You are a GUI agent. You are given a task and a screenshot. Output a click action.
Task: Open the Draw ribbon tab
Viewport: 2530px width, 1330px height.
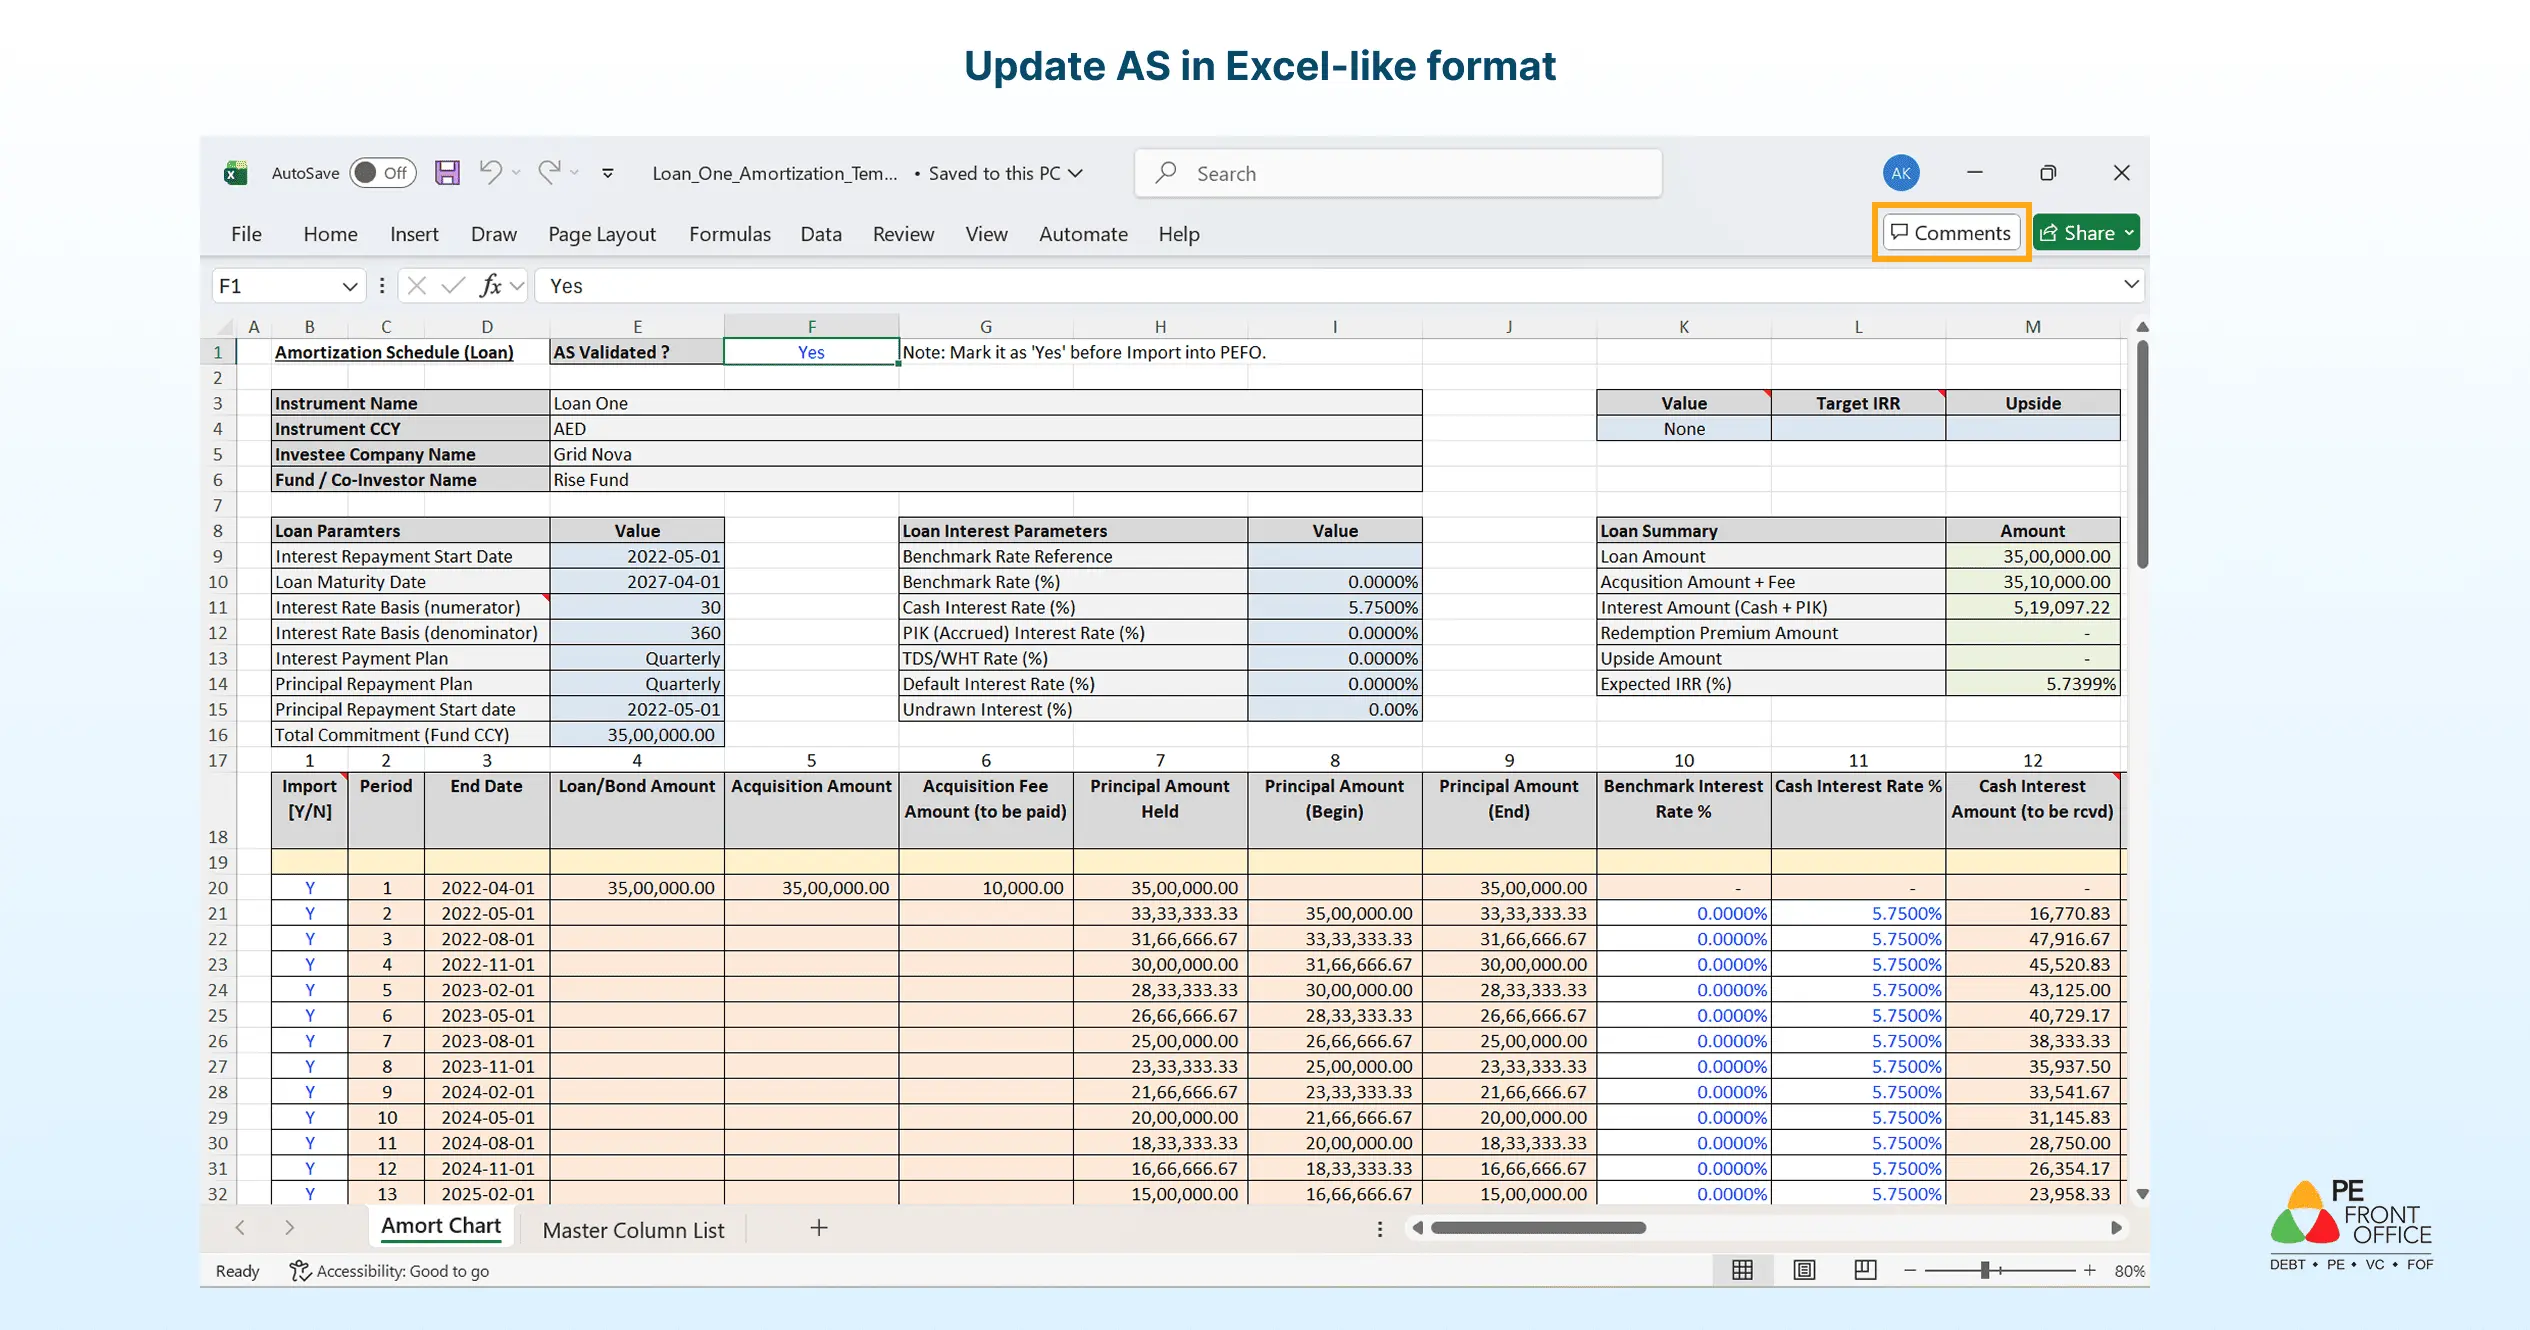tap(494, 234)
